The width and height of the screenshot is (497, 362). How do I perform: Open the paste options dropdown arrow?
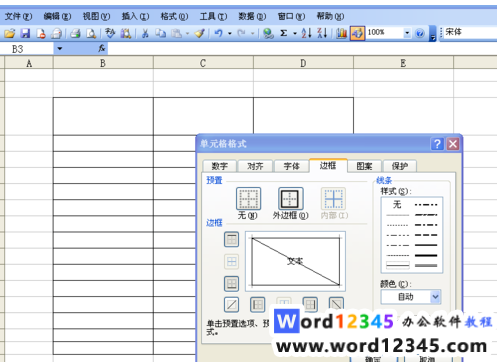[187, 33]
